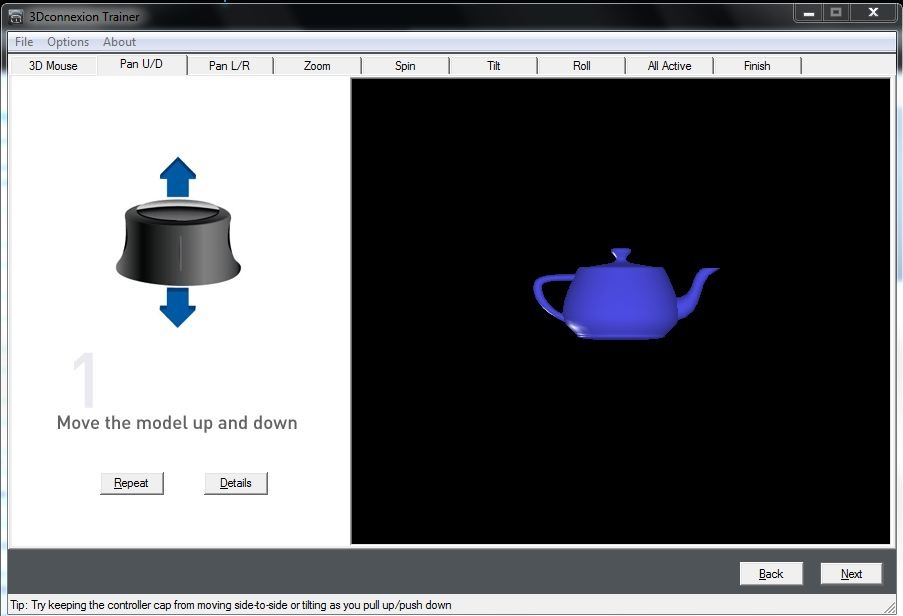Switch to the Finish tab
Viewport: 903px width, 616px height.
[757, 66]
